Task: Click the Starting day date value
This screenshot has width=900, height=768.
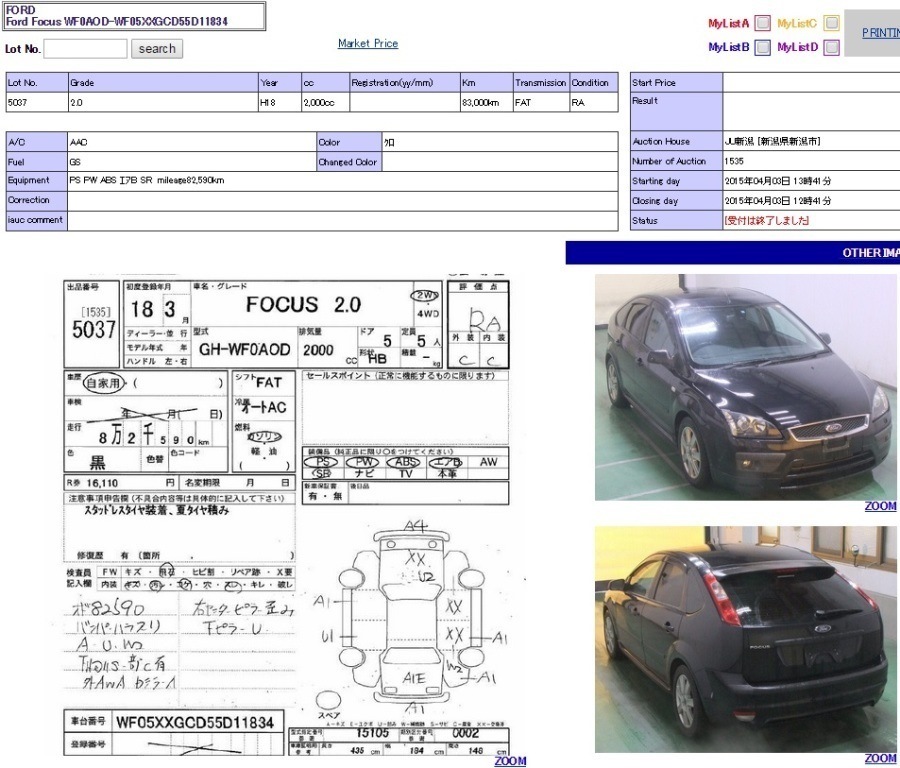Action: [x=777, y=181]
